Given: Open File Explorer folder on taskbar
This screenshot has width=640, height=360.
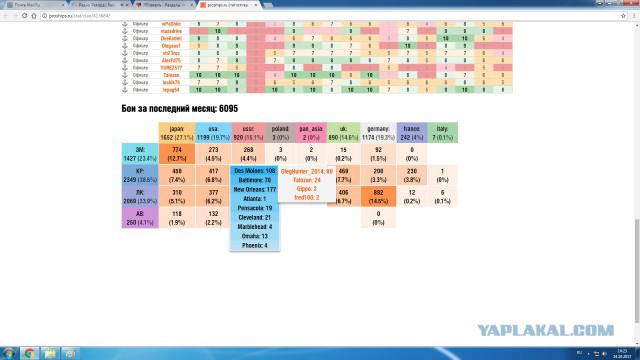Looking at the screenshot, I should coord(50,353).
